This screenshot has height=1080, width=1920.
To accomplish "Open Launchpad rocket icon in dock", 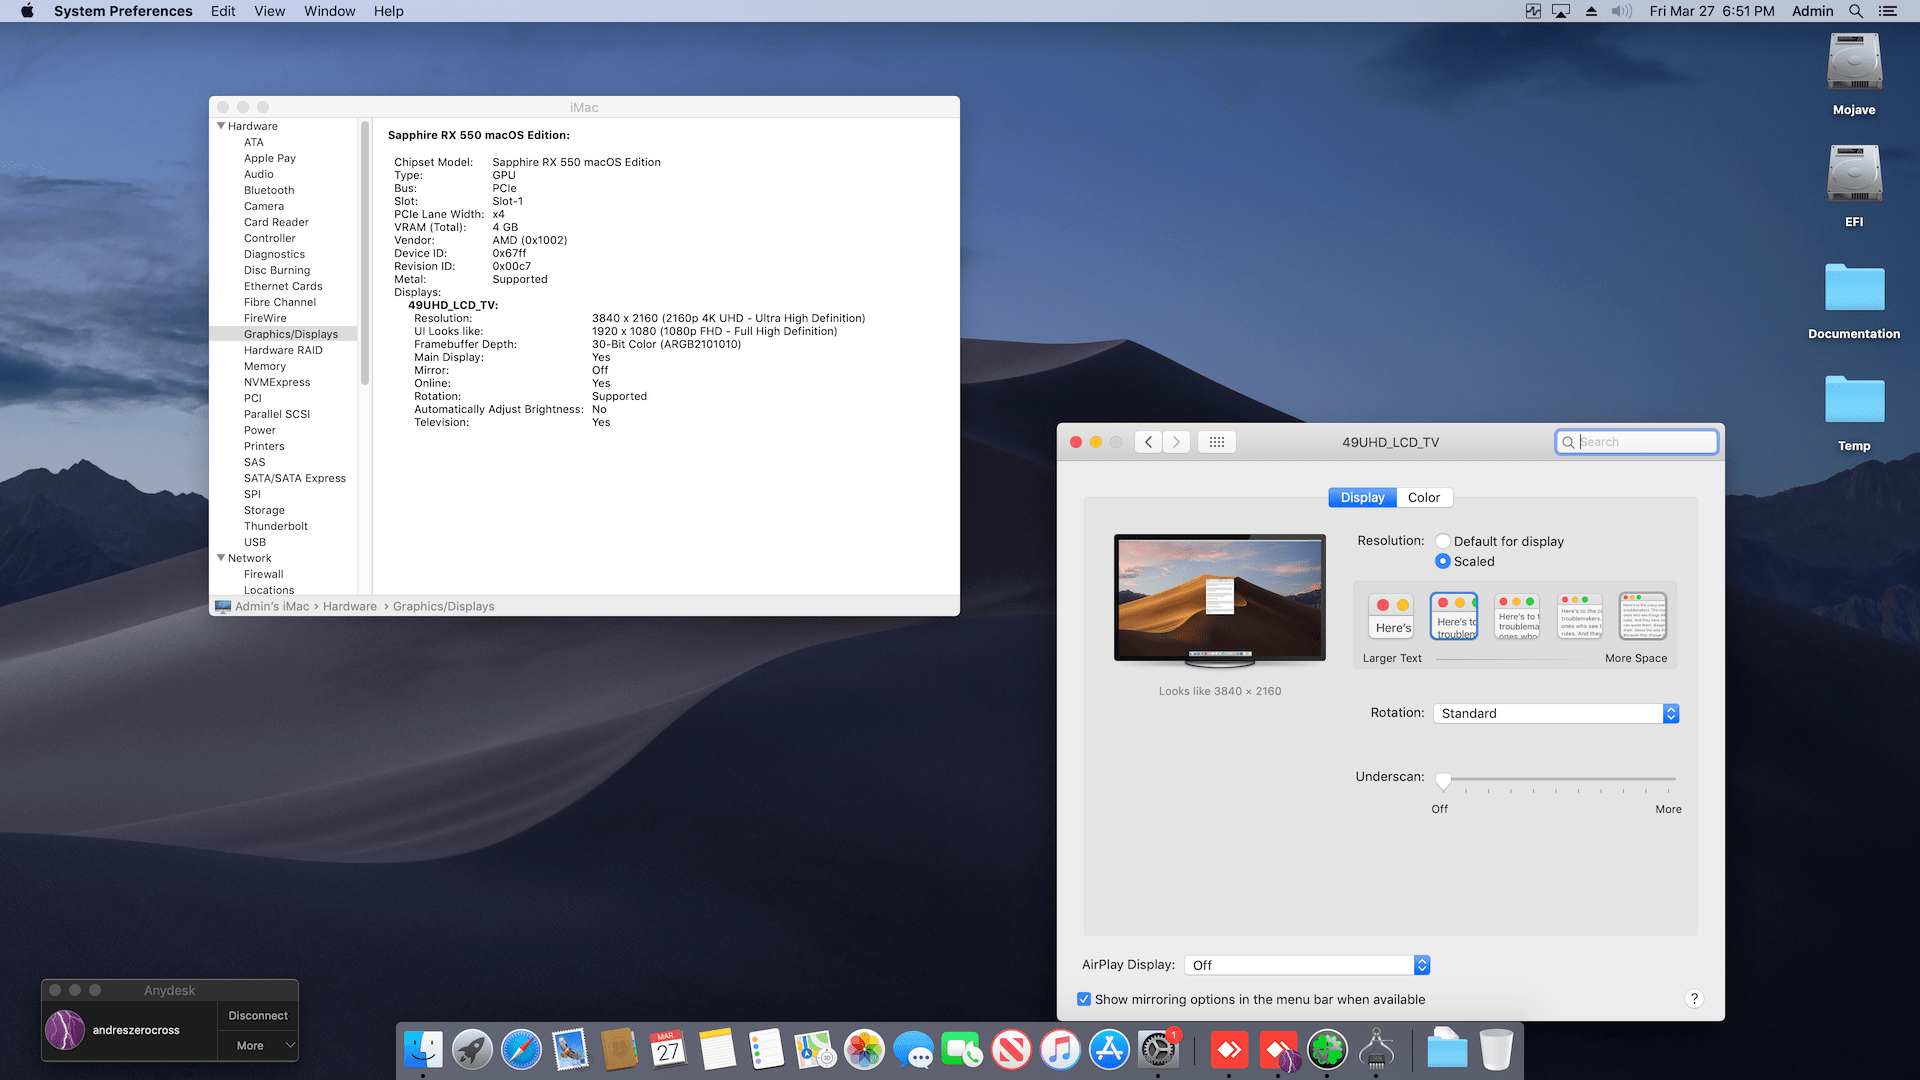I will coord(472,1050).
